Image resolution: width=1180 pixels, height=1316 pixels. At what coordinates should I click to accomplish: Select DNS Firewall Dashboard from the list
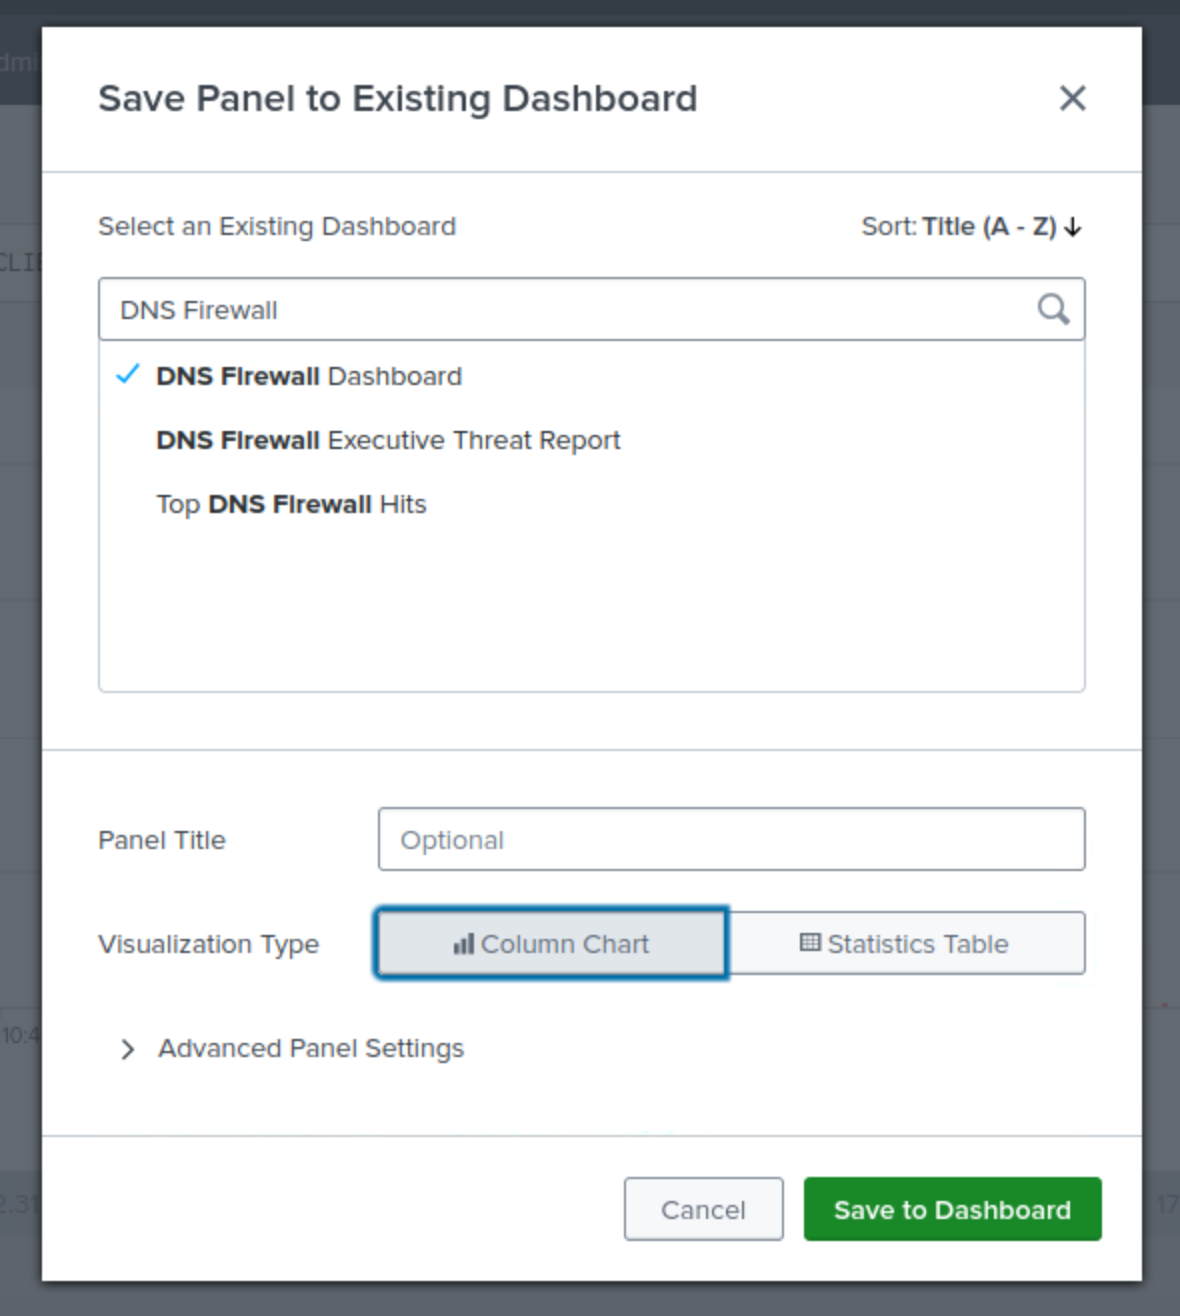pos(309,377)
